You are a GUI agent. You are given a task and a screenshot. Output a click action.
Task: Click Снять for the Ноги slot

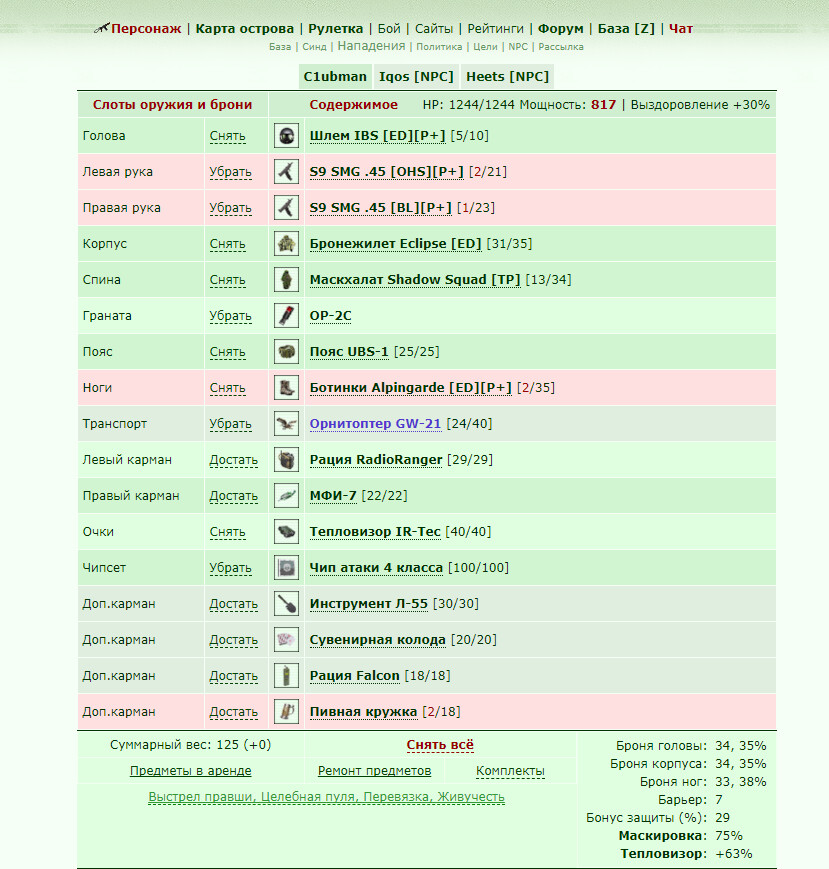(227, 389)
